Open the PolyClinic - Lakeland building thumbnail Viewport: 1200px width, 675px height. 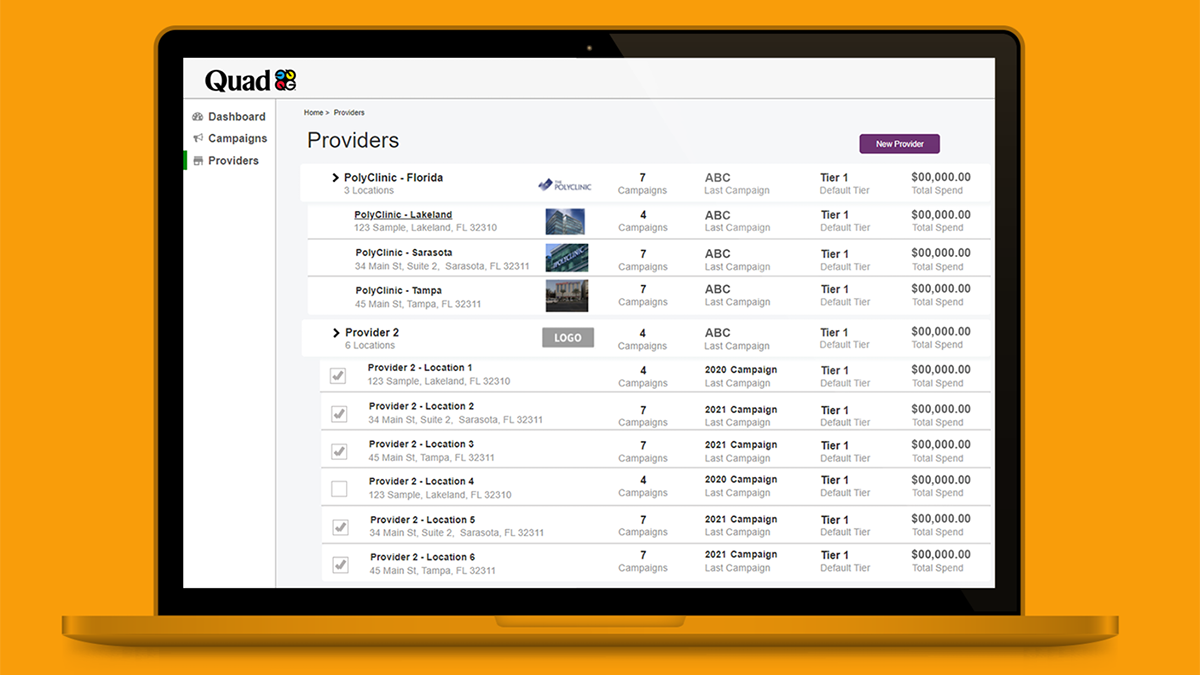click(565, 222)
